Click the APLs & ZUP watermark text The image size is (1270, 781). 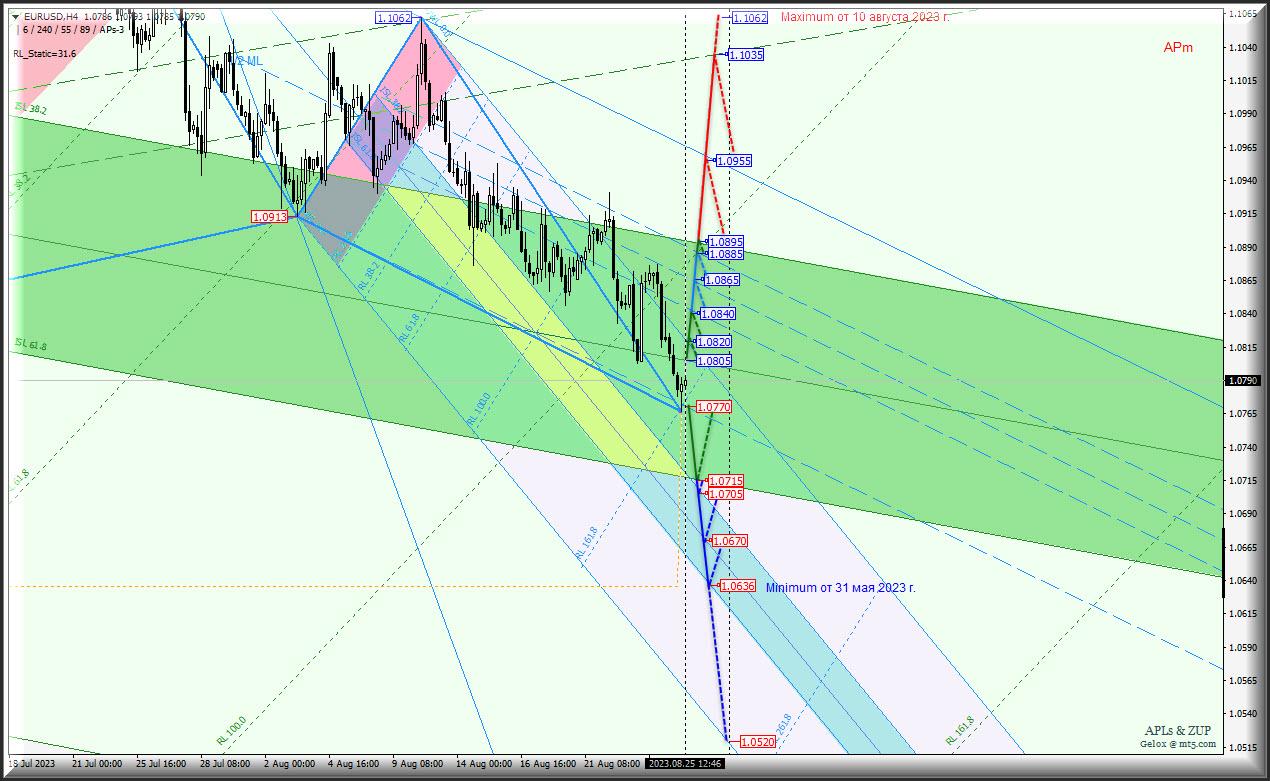tap(1178, 730)
